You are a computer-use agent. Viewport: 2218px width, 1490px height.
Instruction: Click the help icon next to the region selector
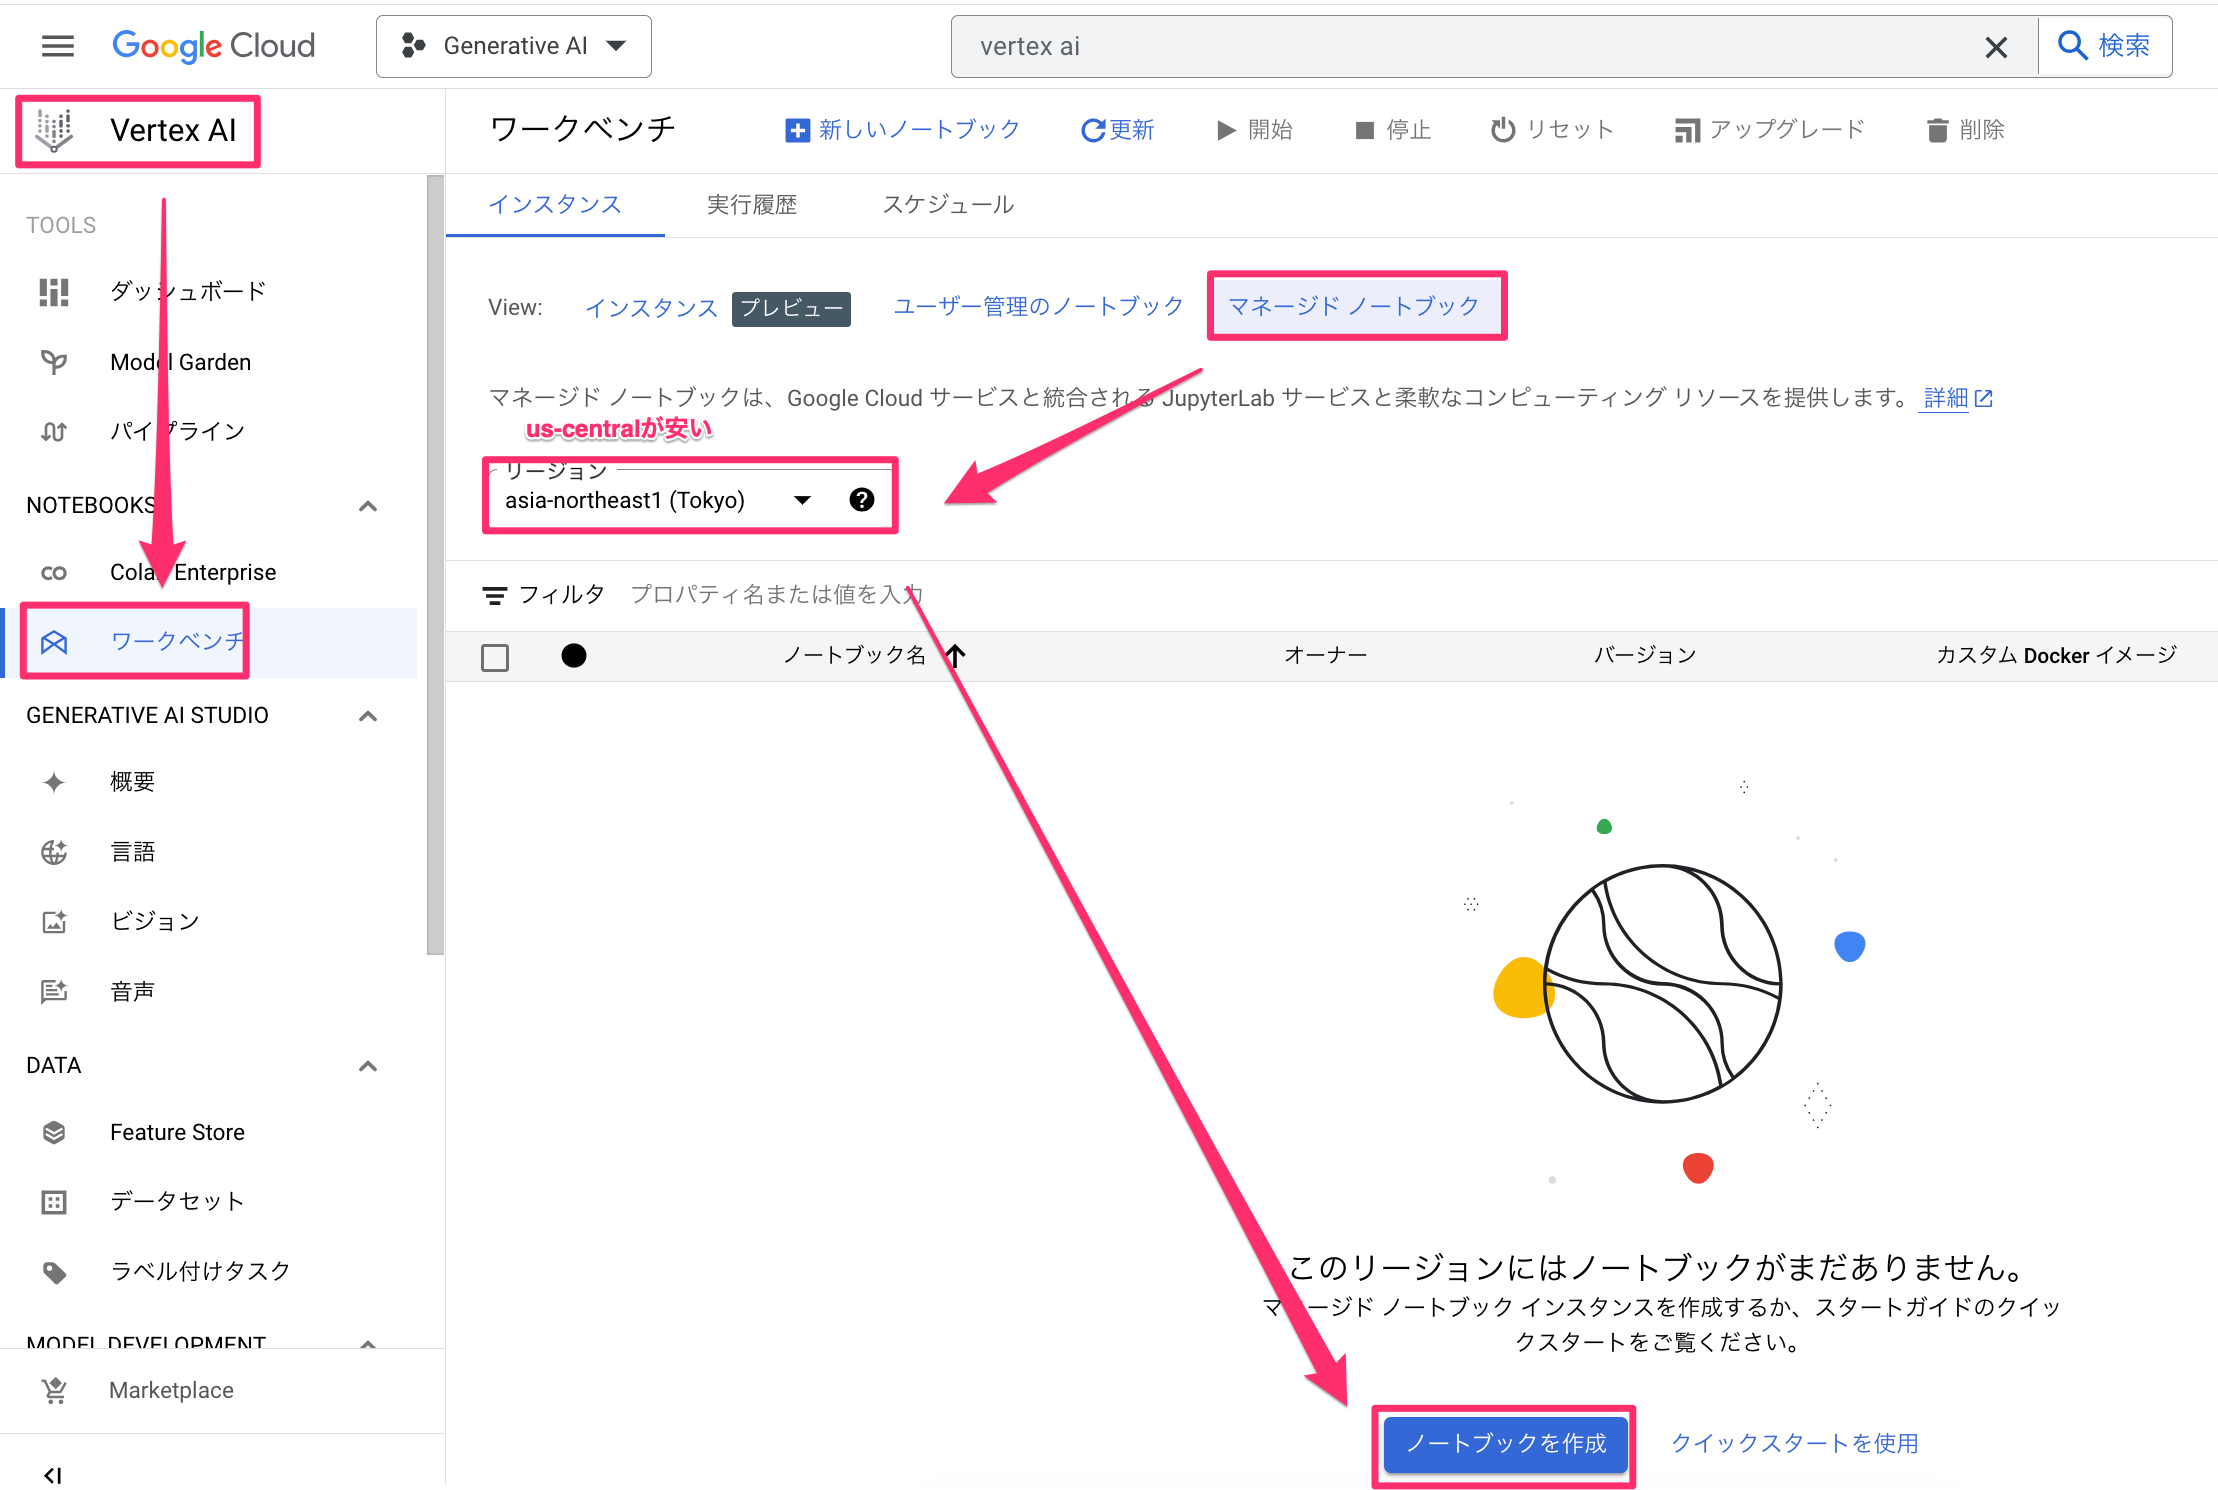[x=861, y=499]
